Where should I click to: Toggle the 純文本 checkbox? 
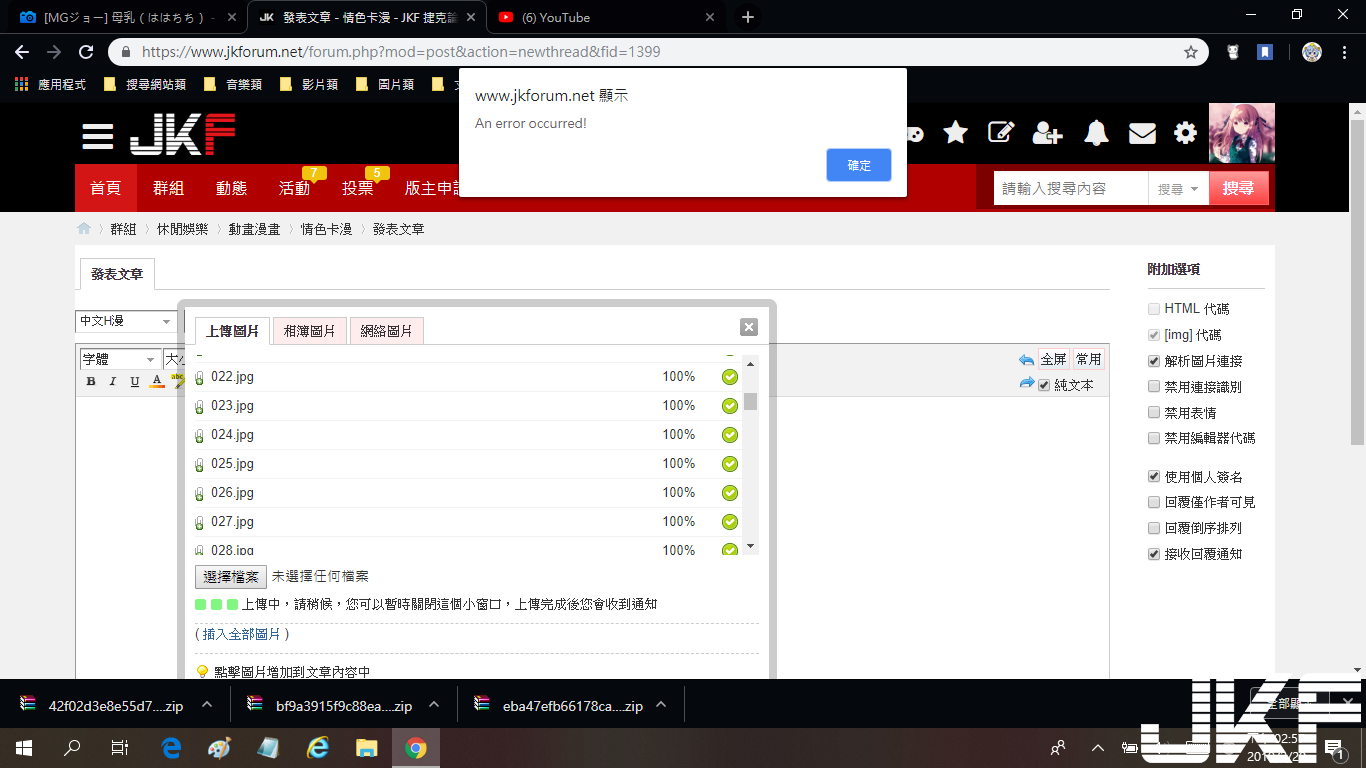(x=1044, y=385)
